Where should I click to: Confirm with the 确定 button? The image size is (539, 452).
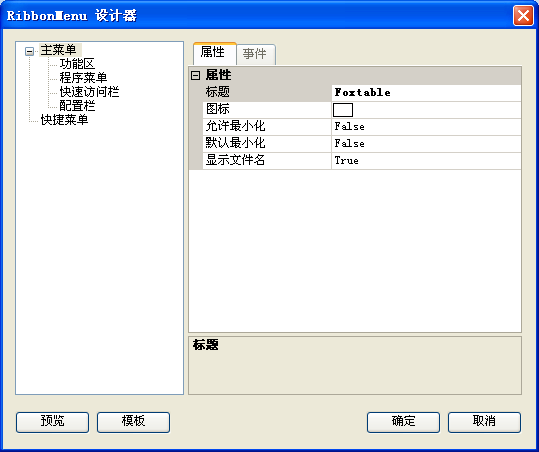[x=403, y=422]
